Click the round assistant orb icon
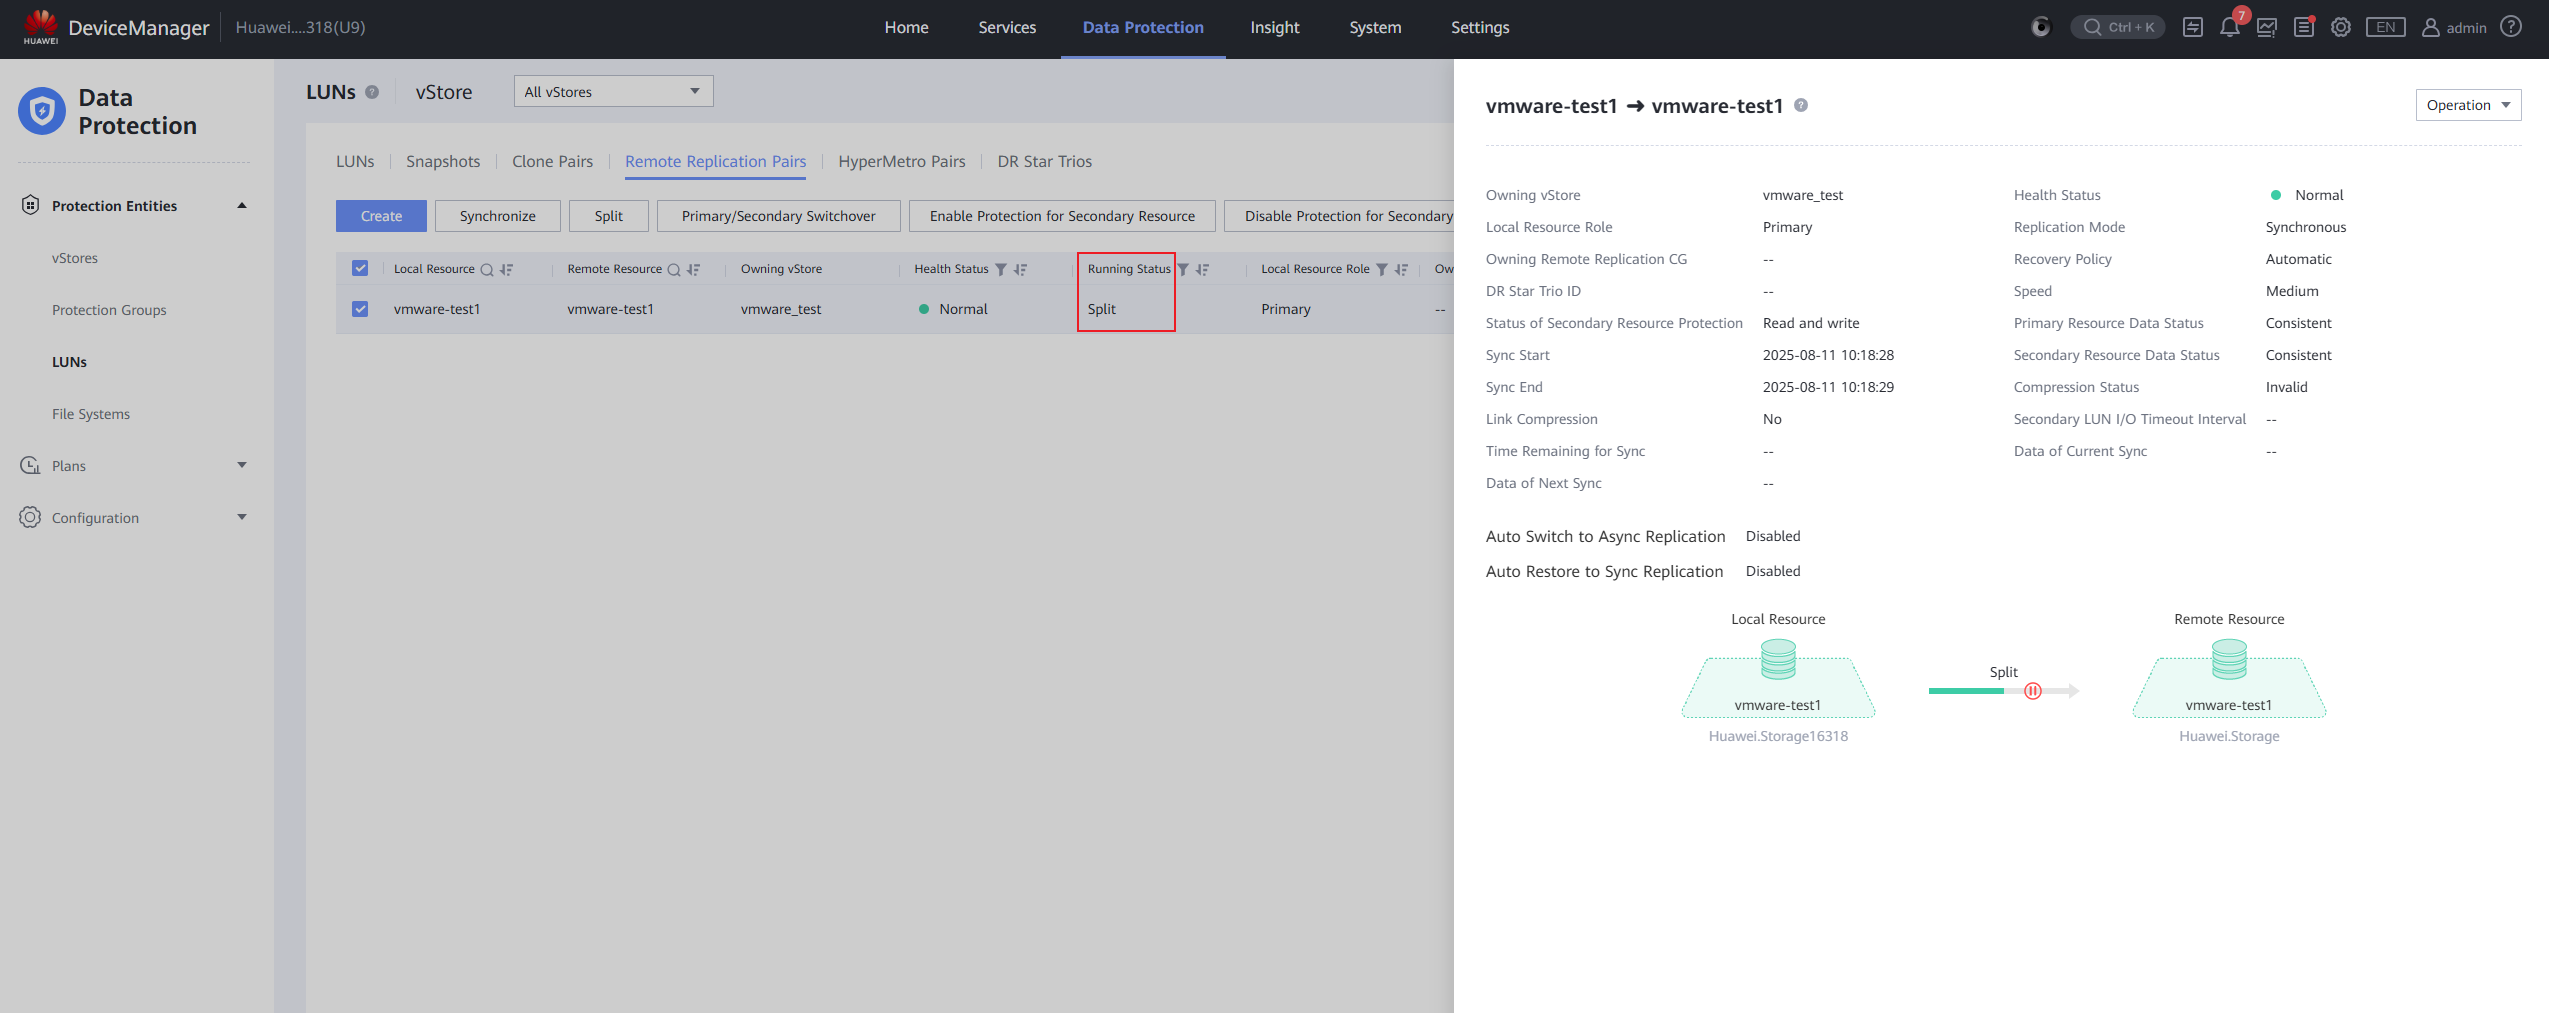This screenshot has width=2549, height=1013. coord(2041,27)
